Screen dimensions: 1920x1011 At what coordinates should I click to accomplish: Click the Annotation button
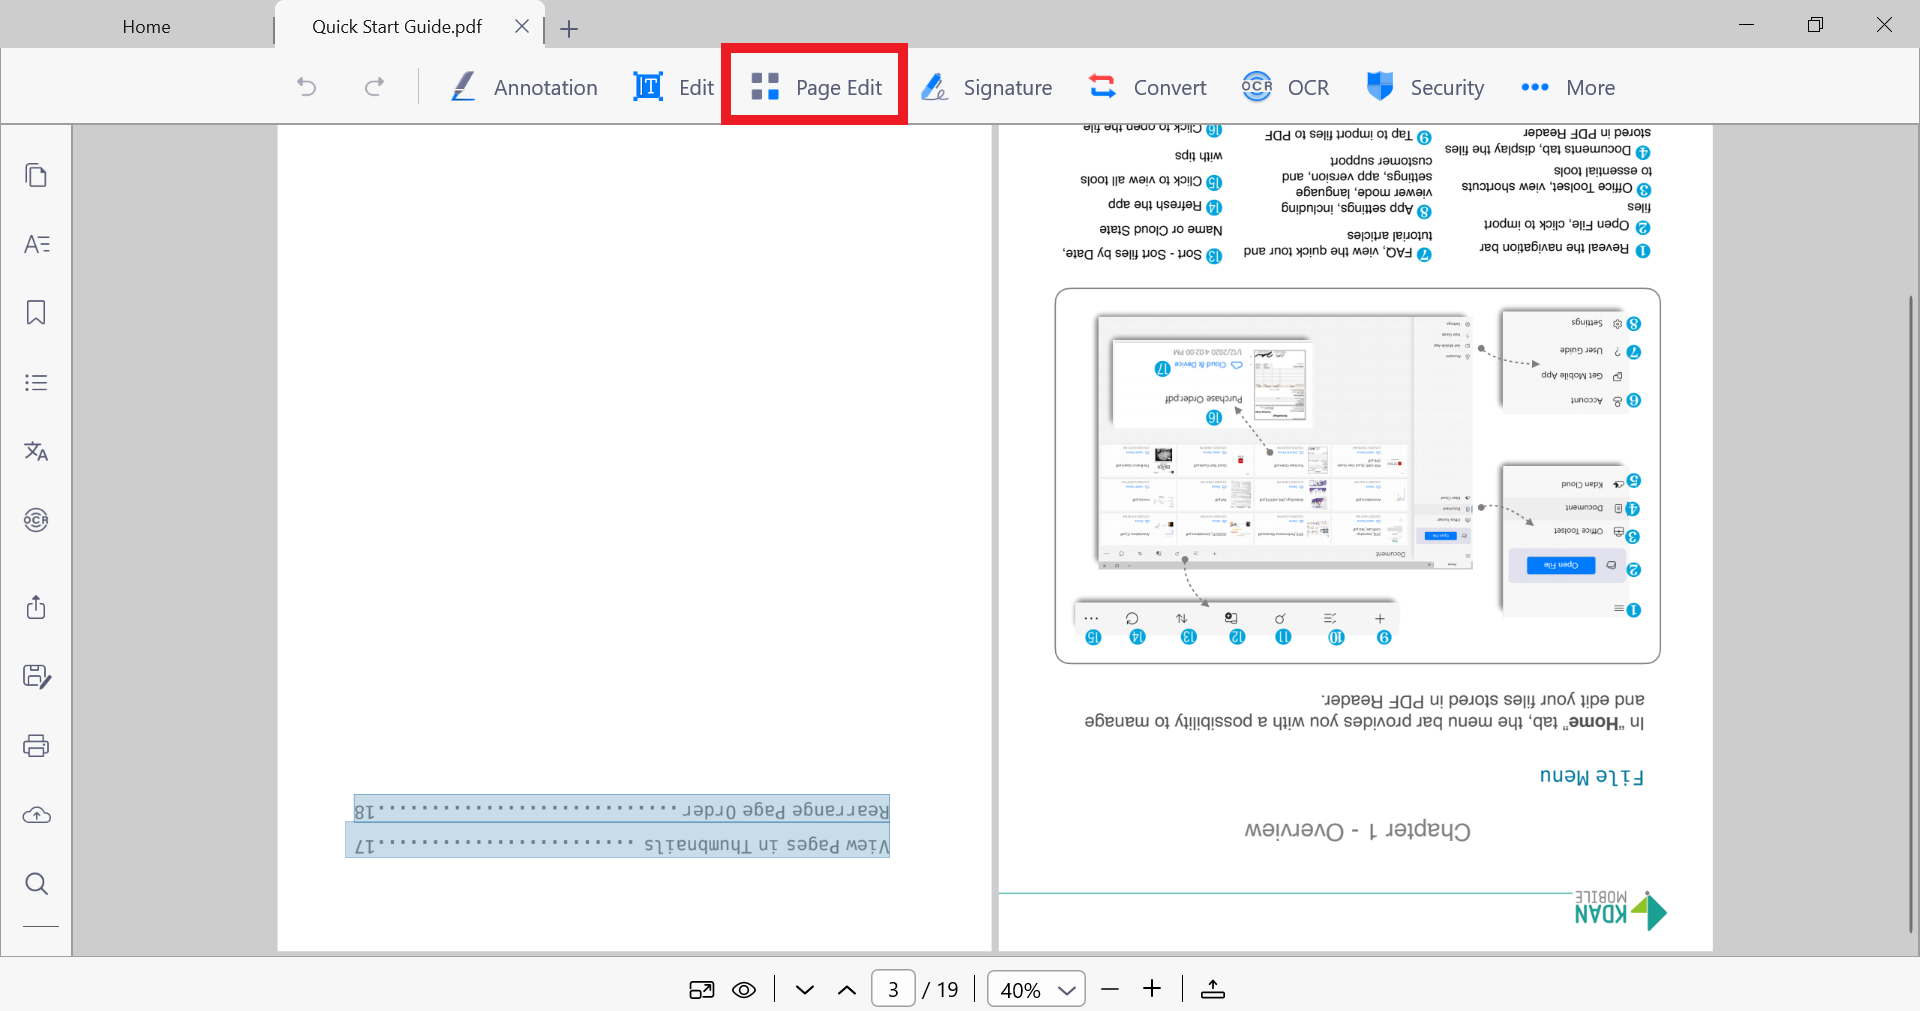coord(524,88)
